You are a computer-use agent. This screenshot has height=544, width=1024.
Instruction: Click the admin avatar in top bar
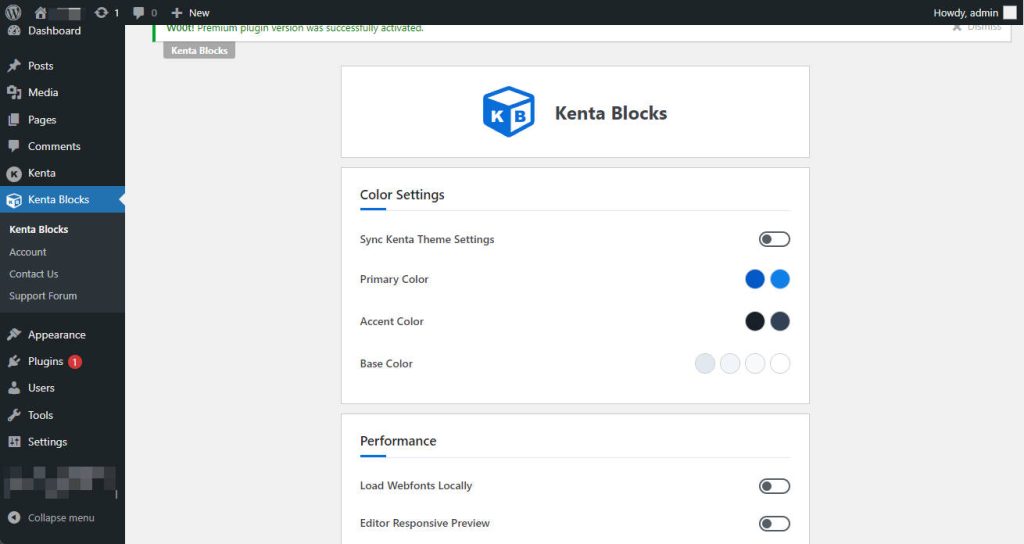1010,12
